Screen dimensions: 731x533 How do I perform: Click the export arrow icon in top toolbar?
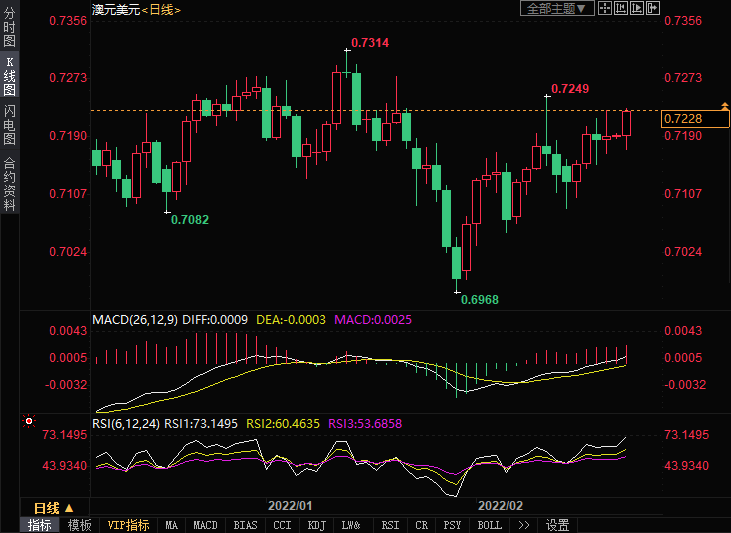tap(652, 8)
